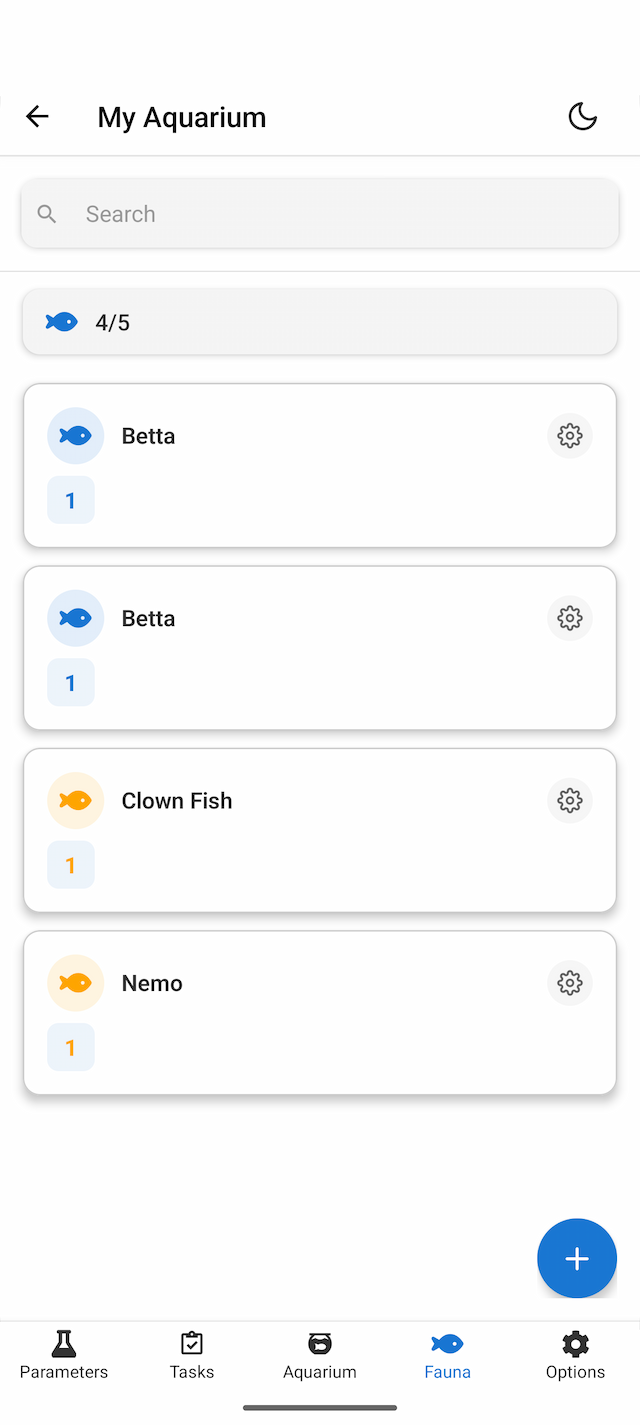Add a new fauna with the plus button
The image size is (640, 1425).
[577, 1258]
